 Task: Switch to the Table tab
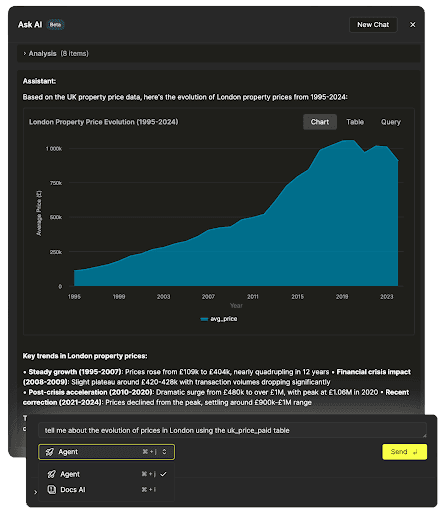(x=355, y=122)
